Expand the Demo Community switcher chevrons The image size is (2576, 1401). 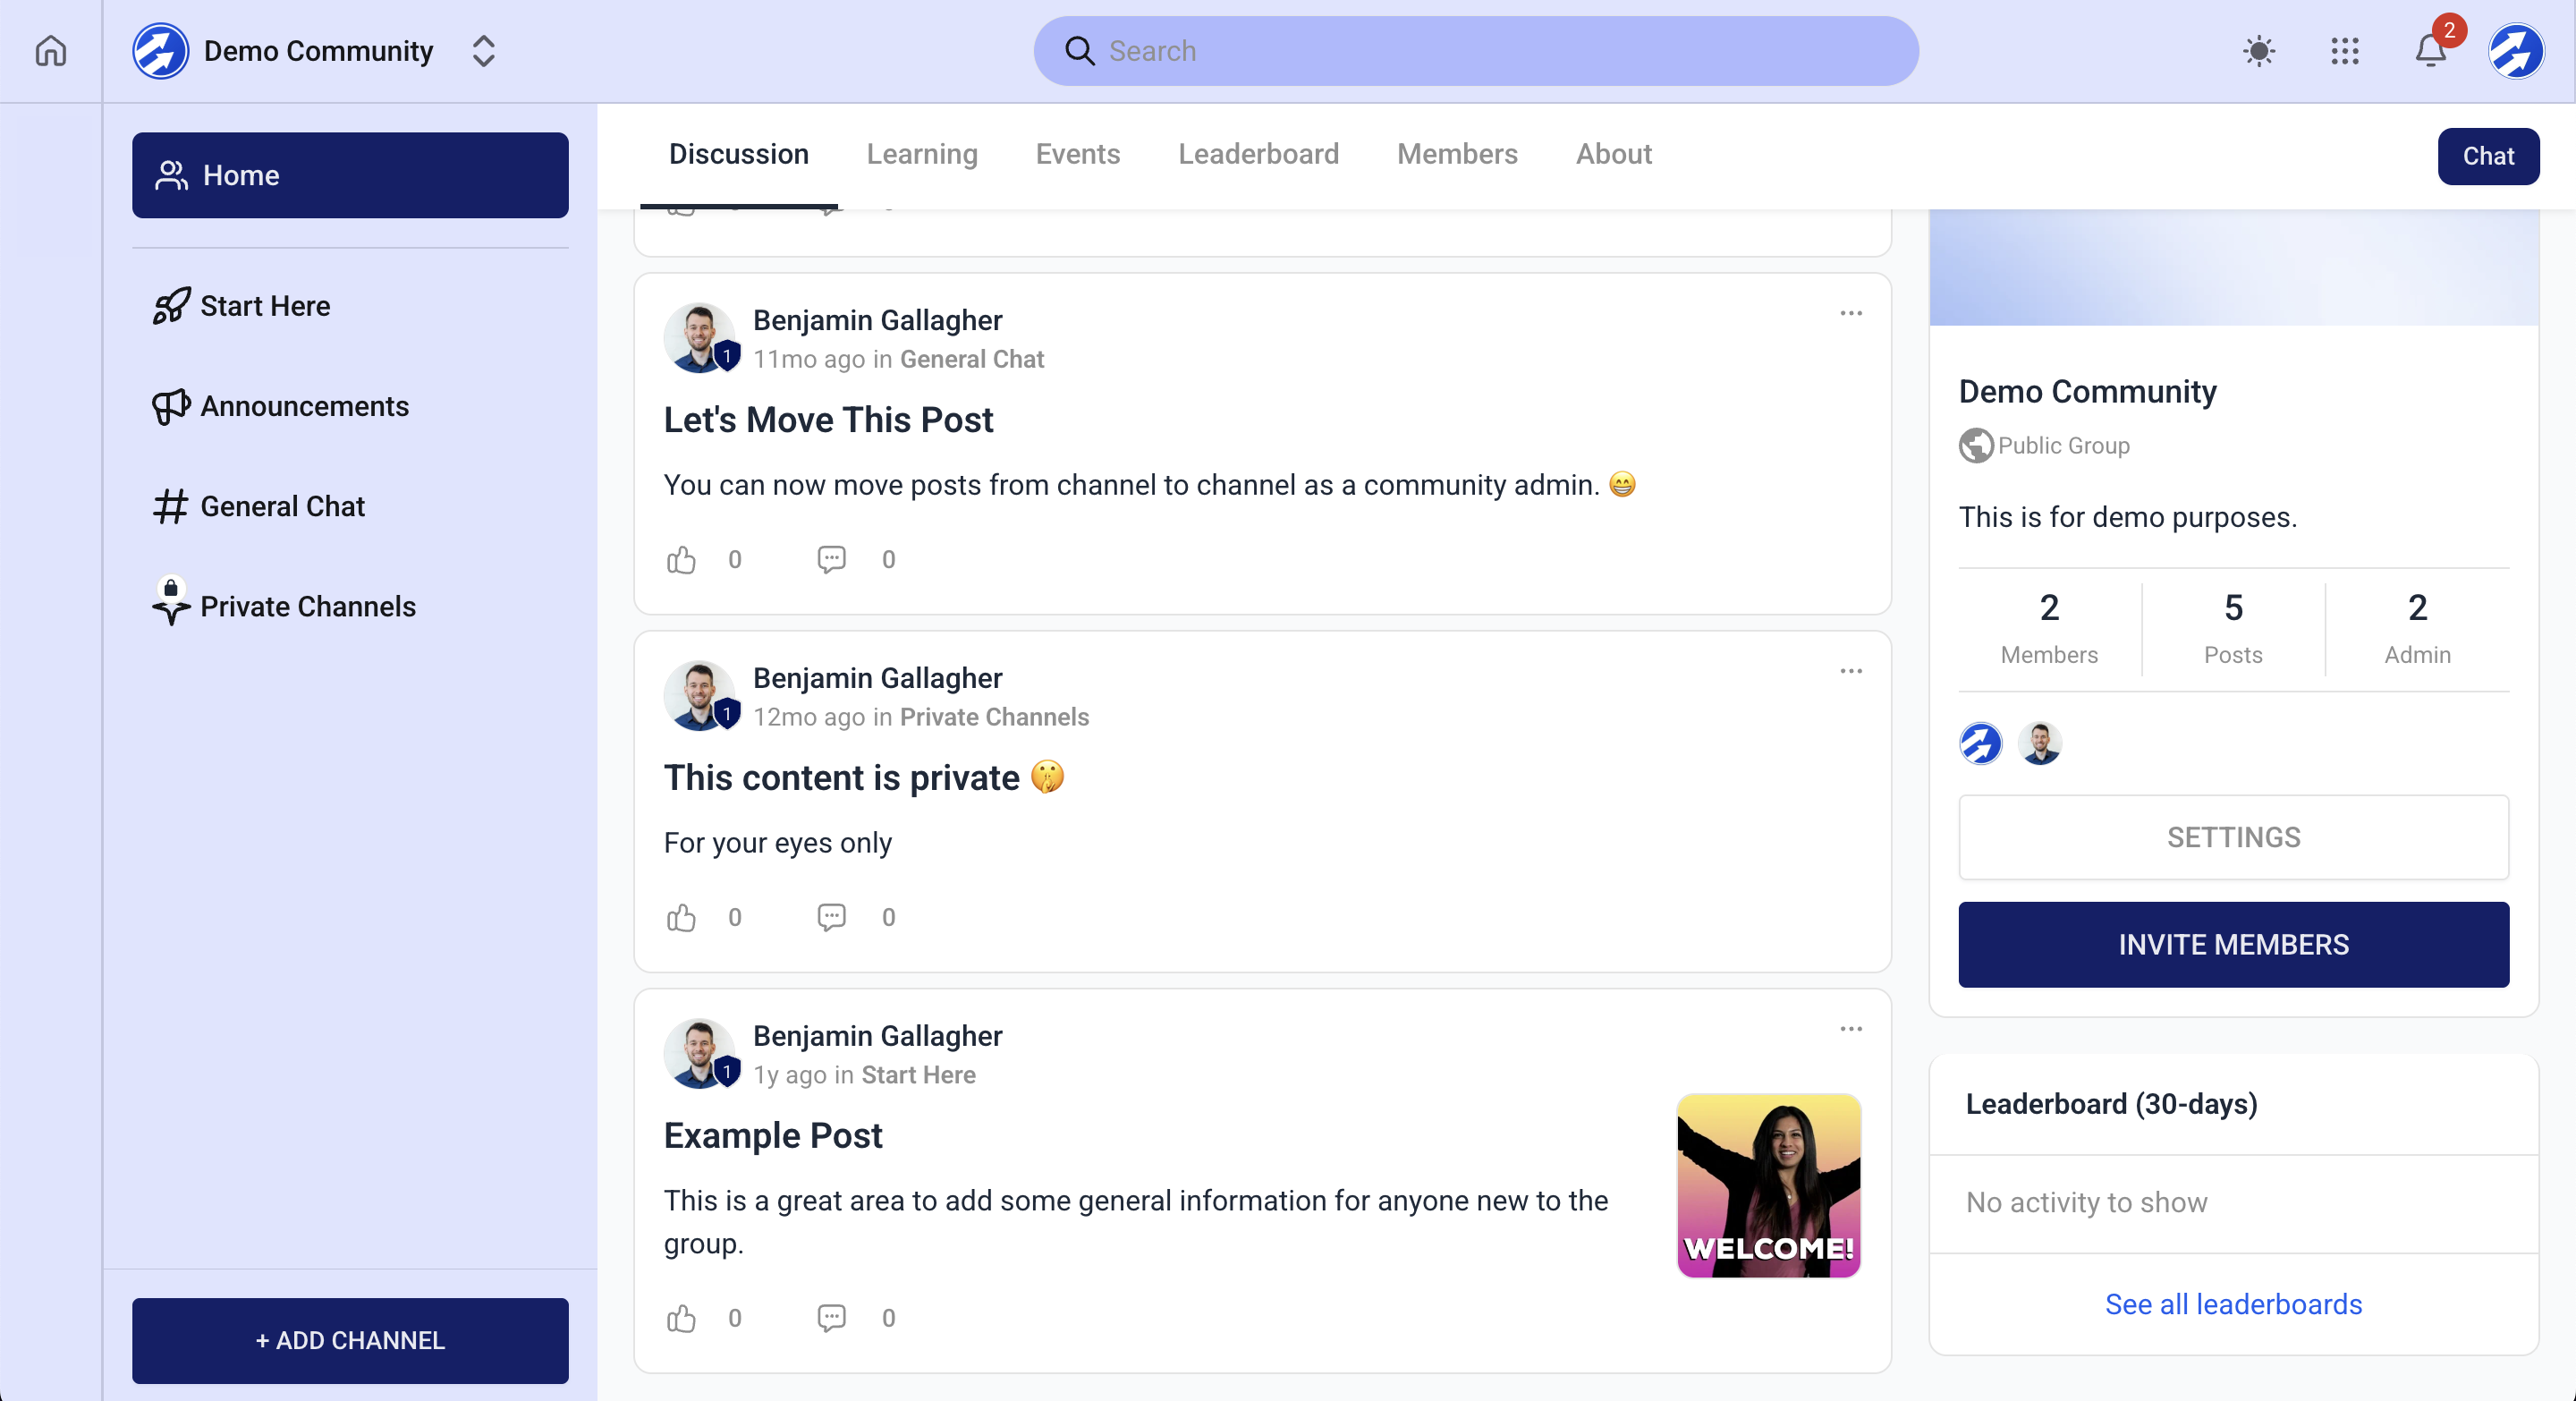pyautogui.click(x=483, y=51)
